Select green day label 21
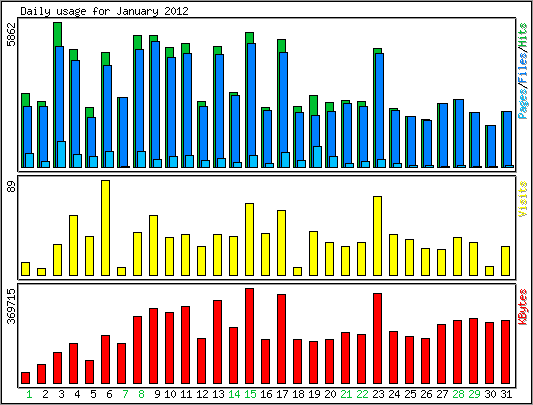 (346, 394)
